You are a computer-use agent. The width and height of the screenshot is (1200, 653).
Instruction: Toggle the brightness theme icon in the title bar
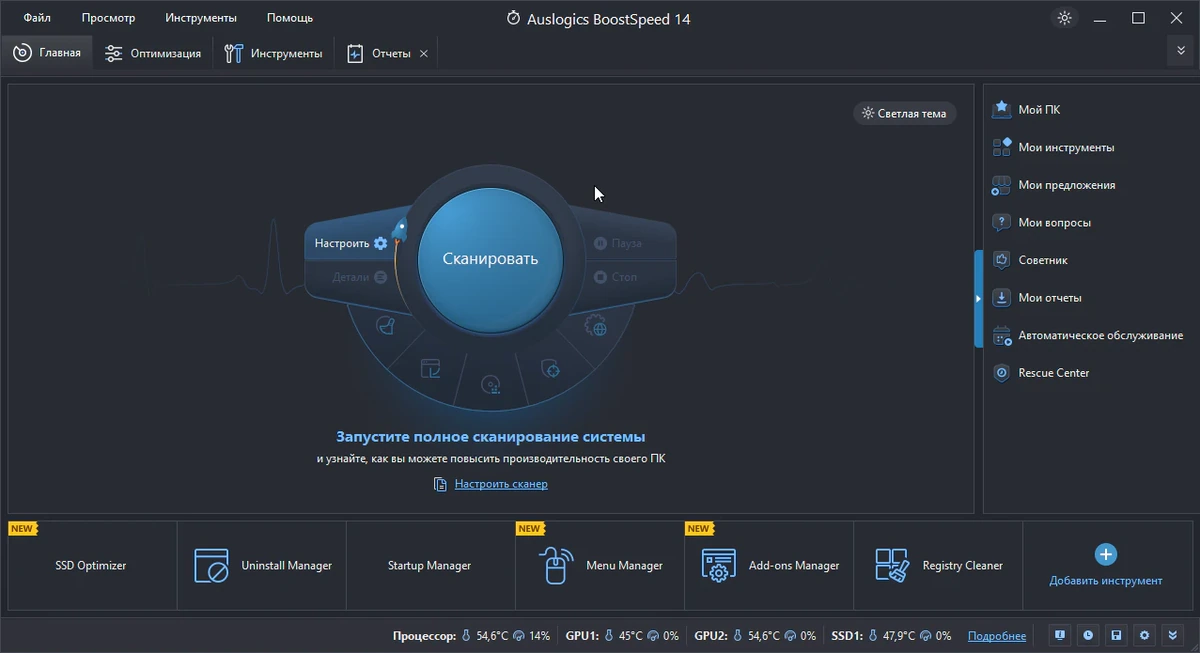1064,18
